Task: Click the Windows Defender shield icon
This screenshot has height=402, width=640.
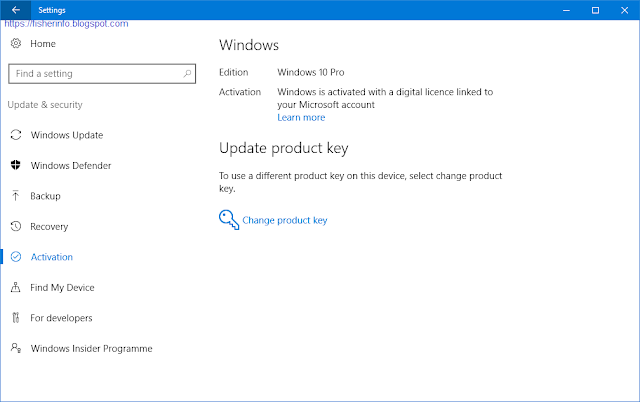Action: [x=16, y=165]
